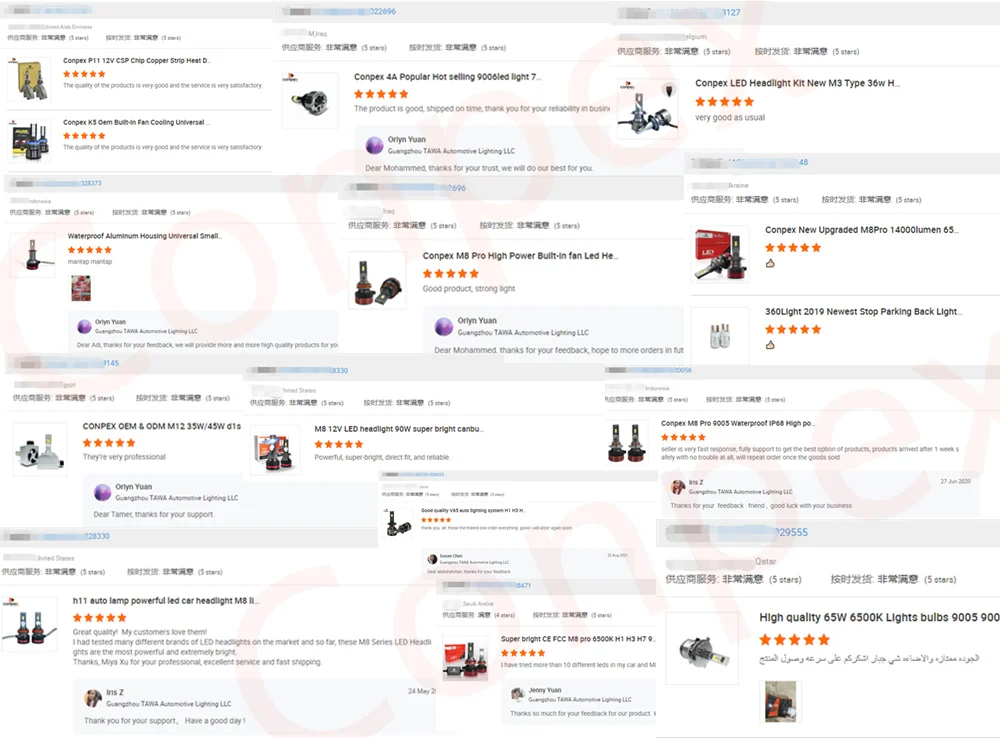Click review photo under Waterproof Aluminum Housing review
The width and height of the screenshot is (1000, 738).
pyautogui.click(x=81, y=288)
